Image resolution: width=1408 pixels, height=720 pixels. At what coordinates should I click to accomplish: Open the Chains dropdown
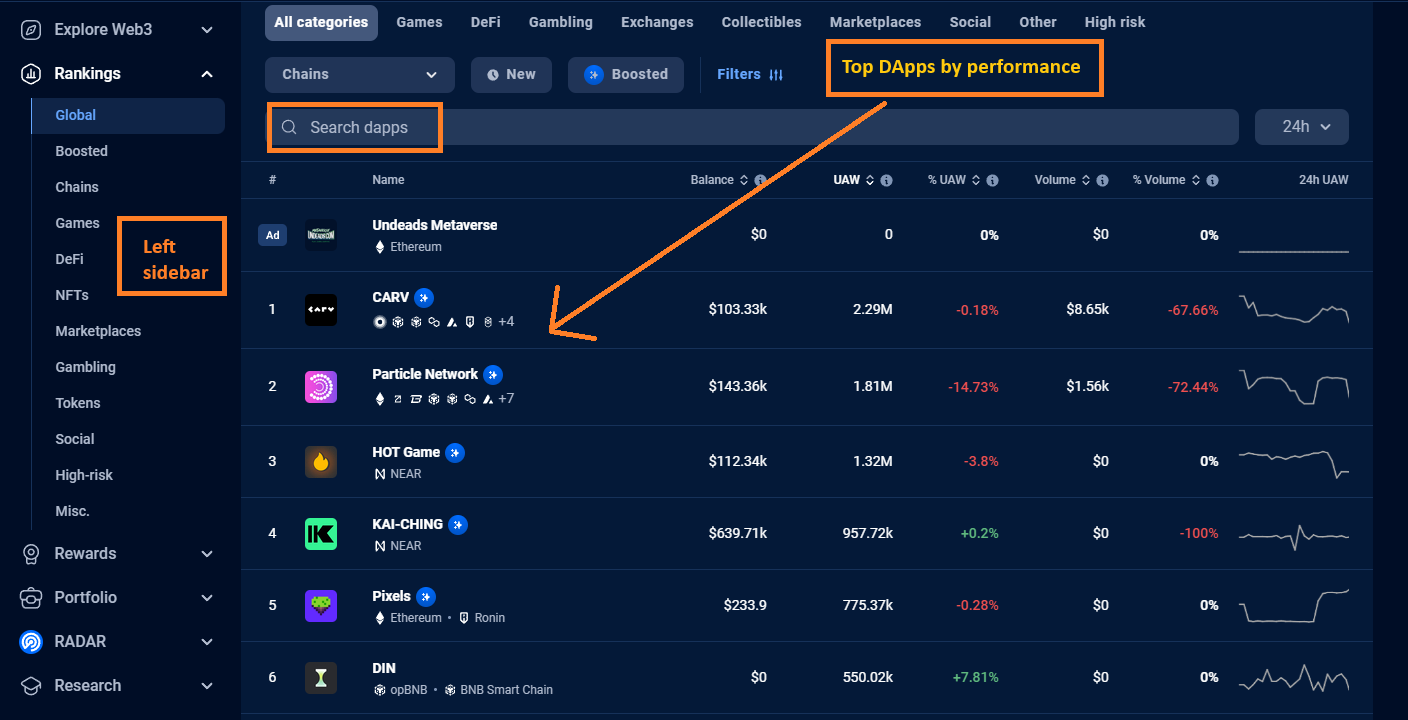(359, 75)
